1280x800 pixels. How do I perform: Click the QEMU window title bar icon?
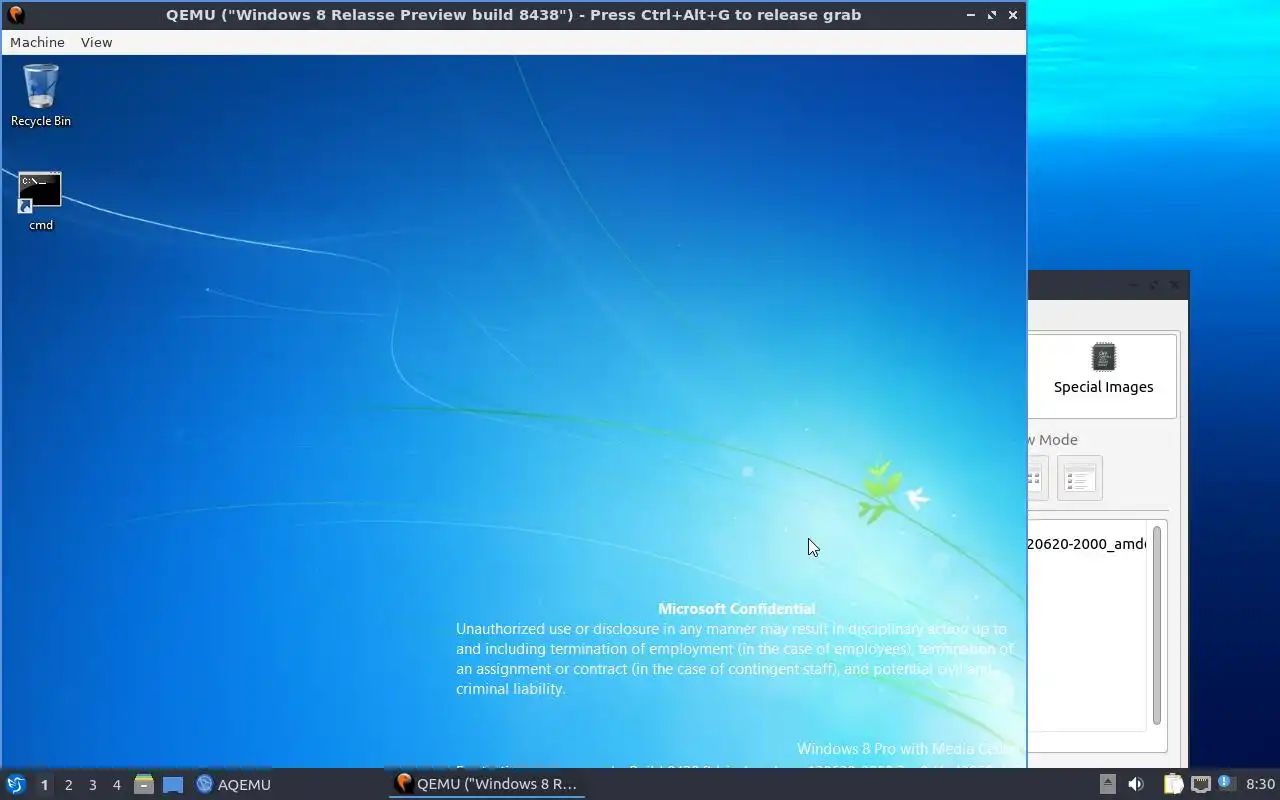coord(15,14)
